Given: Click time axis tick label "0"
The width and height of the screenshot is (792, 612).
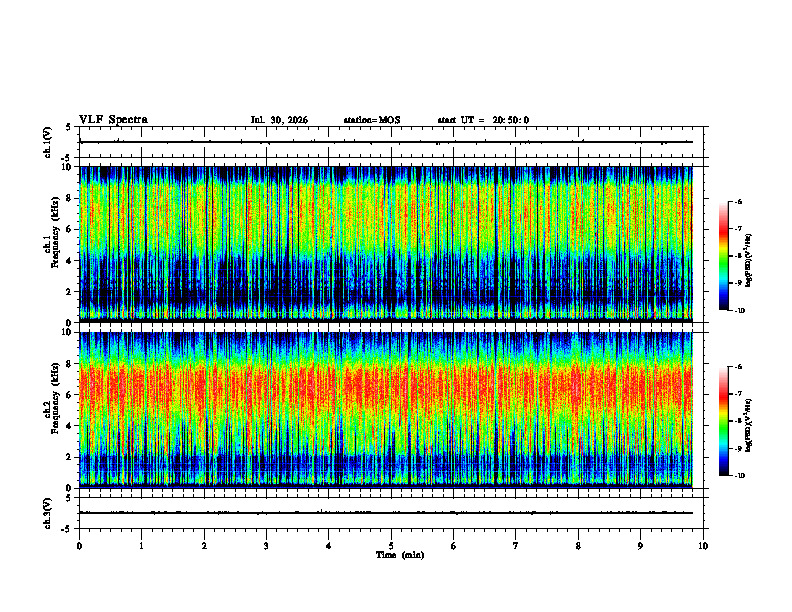Looking at the screenshot, I should (79, 546).
